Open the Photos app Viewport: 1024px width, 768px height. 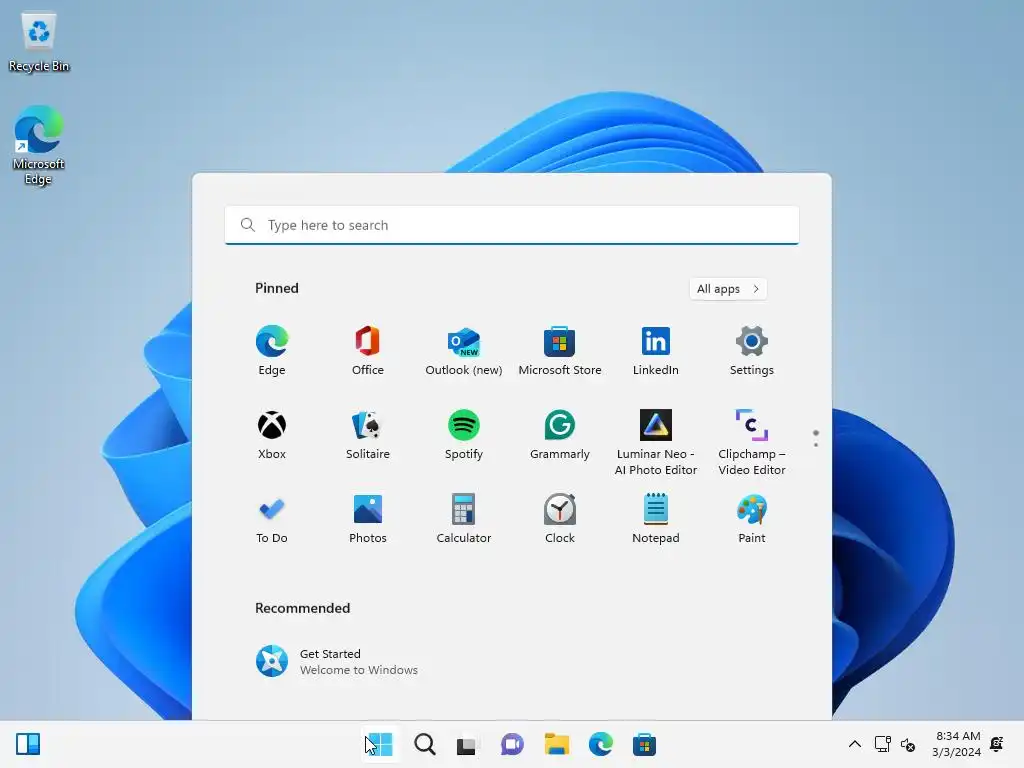pos(368,519)
